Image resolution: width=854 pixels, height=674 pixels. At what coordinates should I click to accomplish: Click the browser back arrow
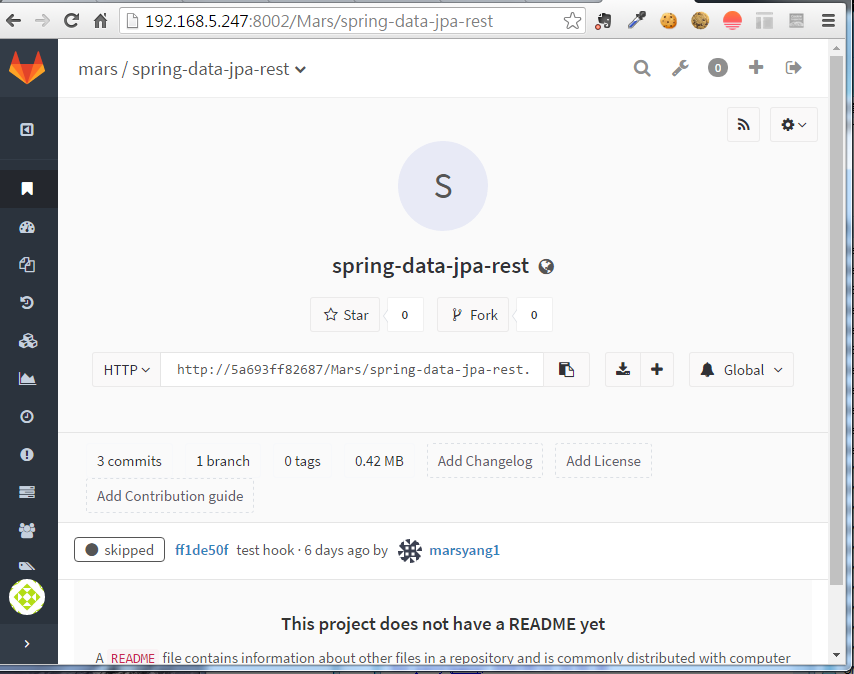tap(14, 21)
